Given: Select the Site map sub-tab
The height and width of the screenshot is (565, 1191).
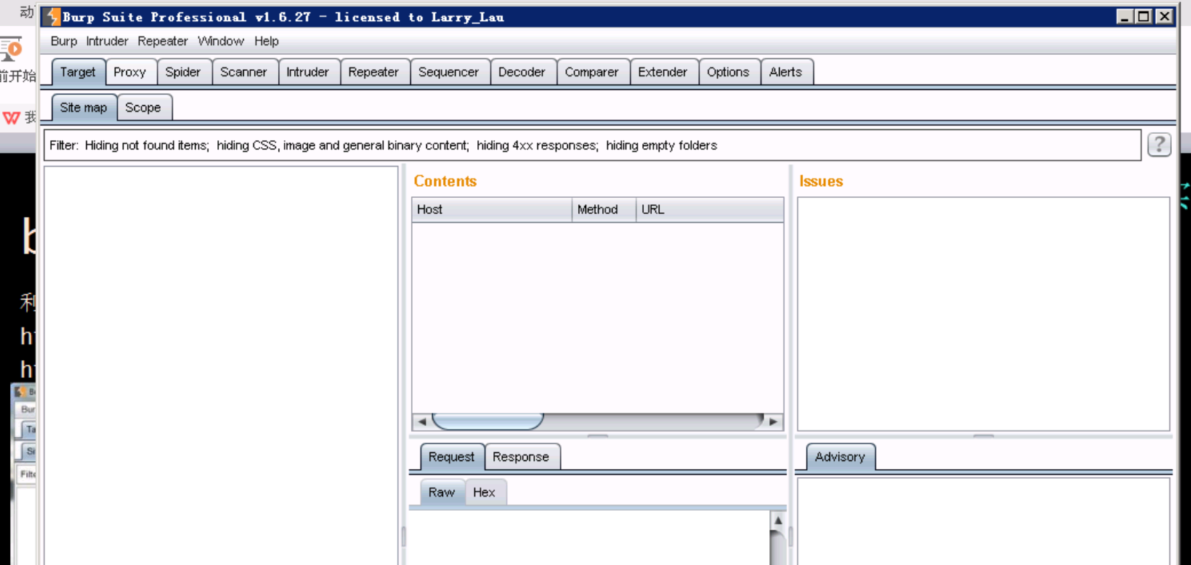Looking at the screenshot, I should 84,108.
